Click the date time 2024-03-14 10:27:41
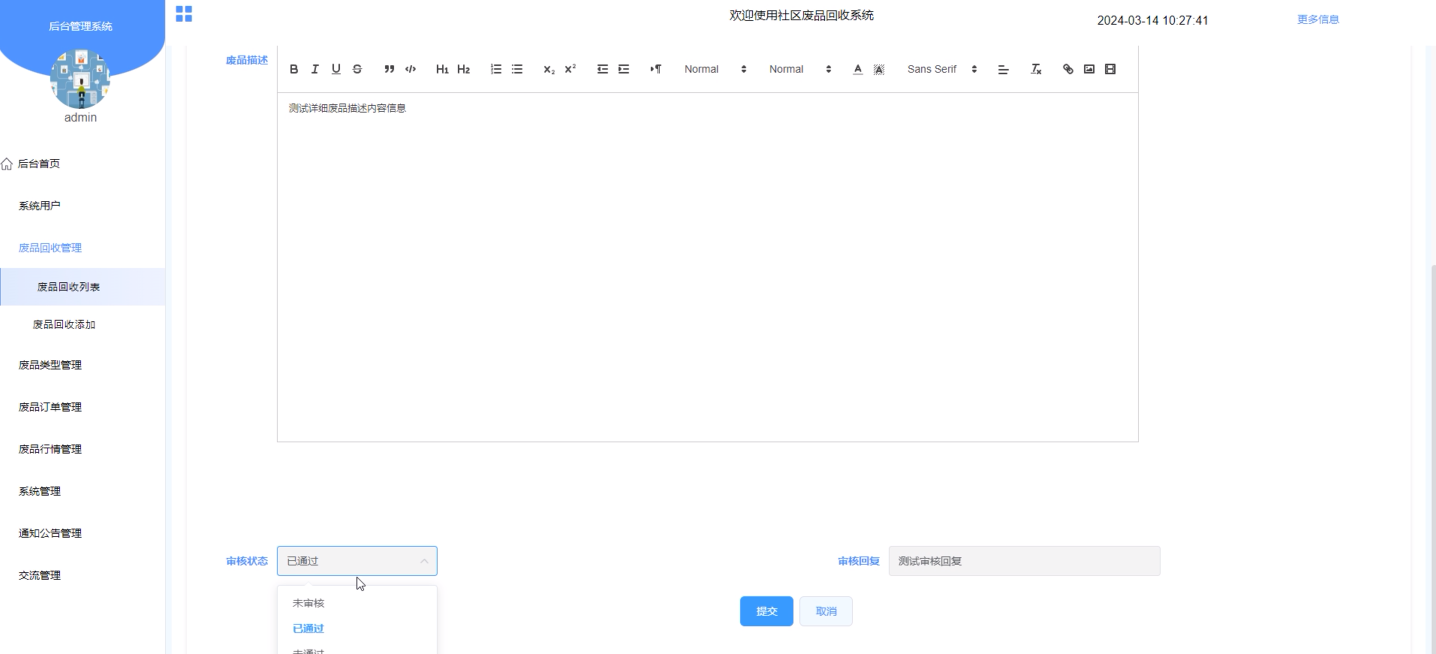The image size is (1436, 654). (x=1152, y=20)
